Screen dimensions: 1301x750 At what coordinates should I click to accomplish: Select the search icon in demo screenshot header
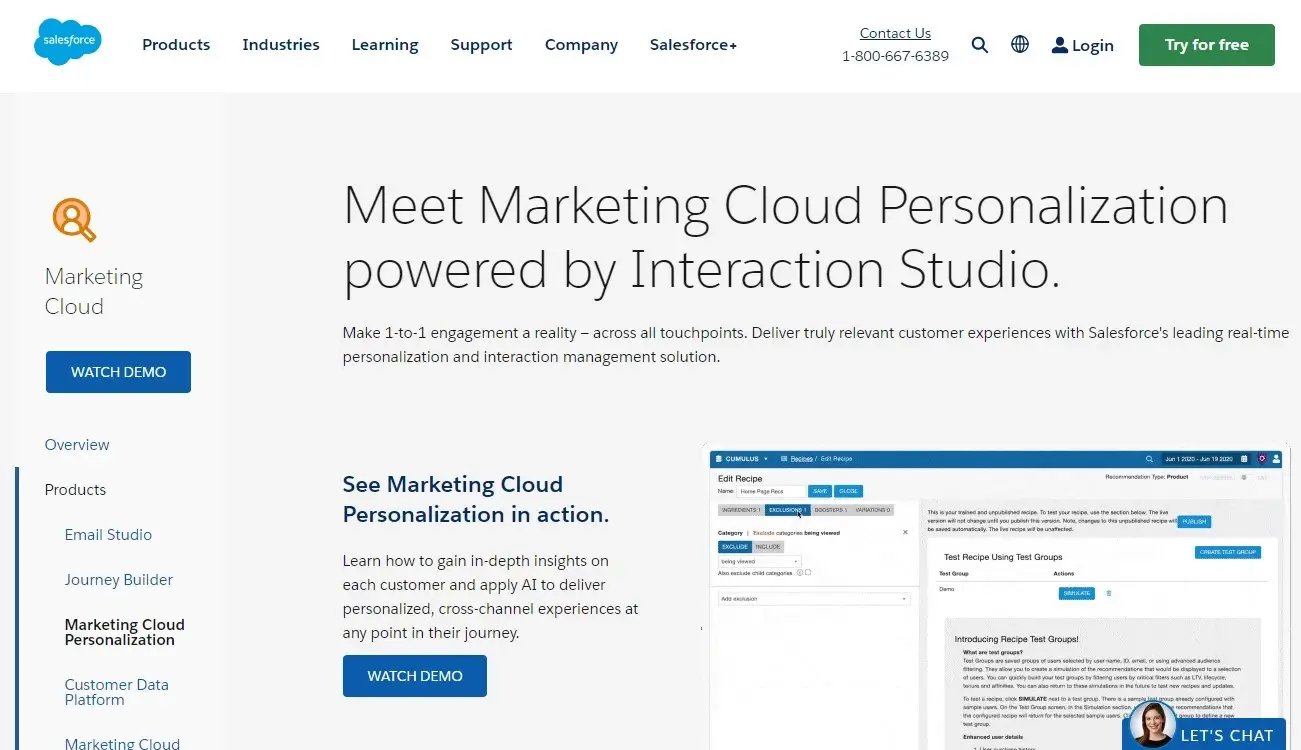point(1149,459)
